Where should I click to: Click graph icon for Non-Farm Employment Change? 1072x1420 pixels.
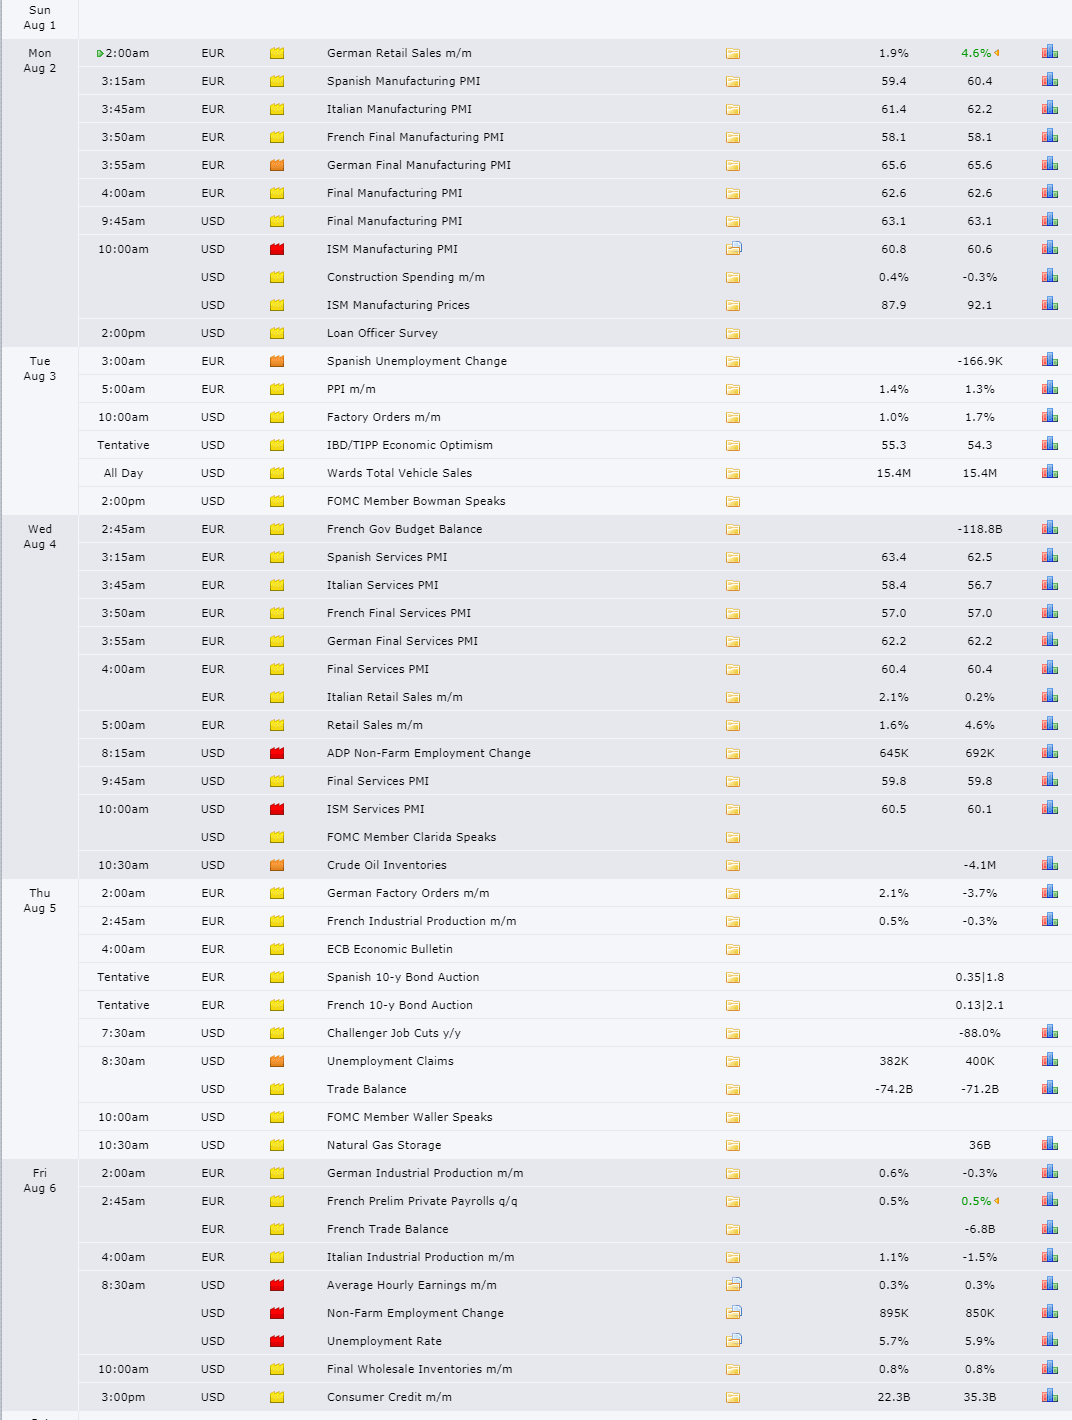1049,1312
